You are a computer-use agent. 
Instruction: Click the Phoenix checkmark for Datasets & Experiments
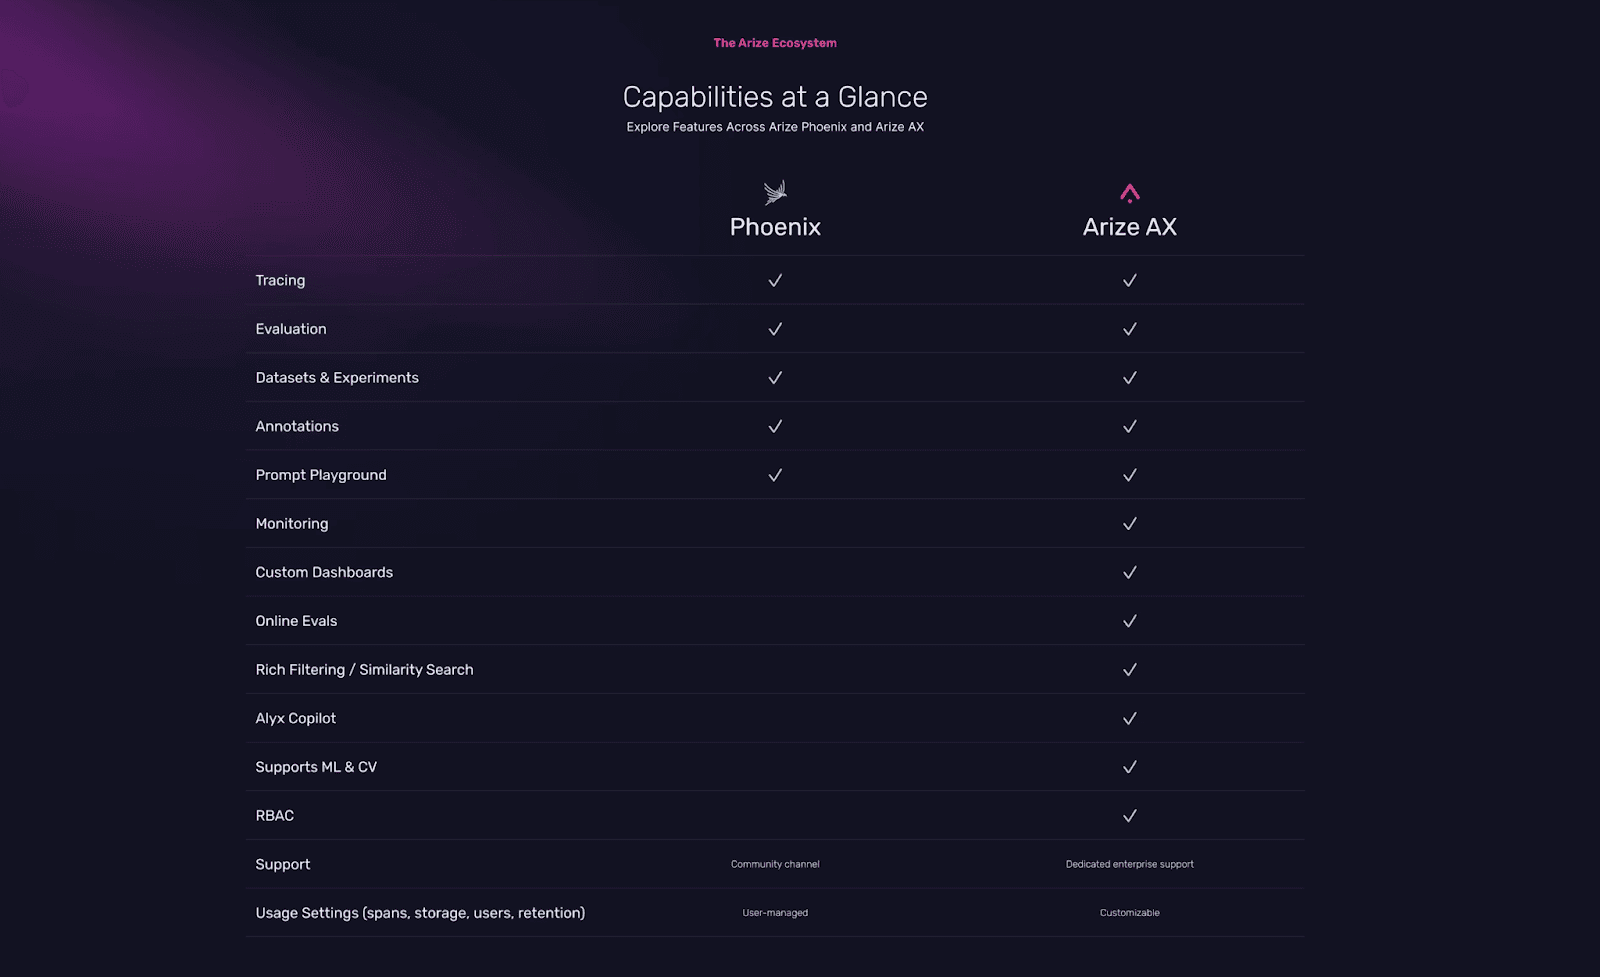[x=775, y=378]
